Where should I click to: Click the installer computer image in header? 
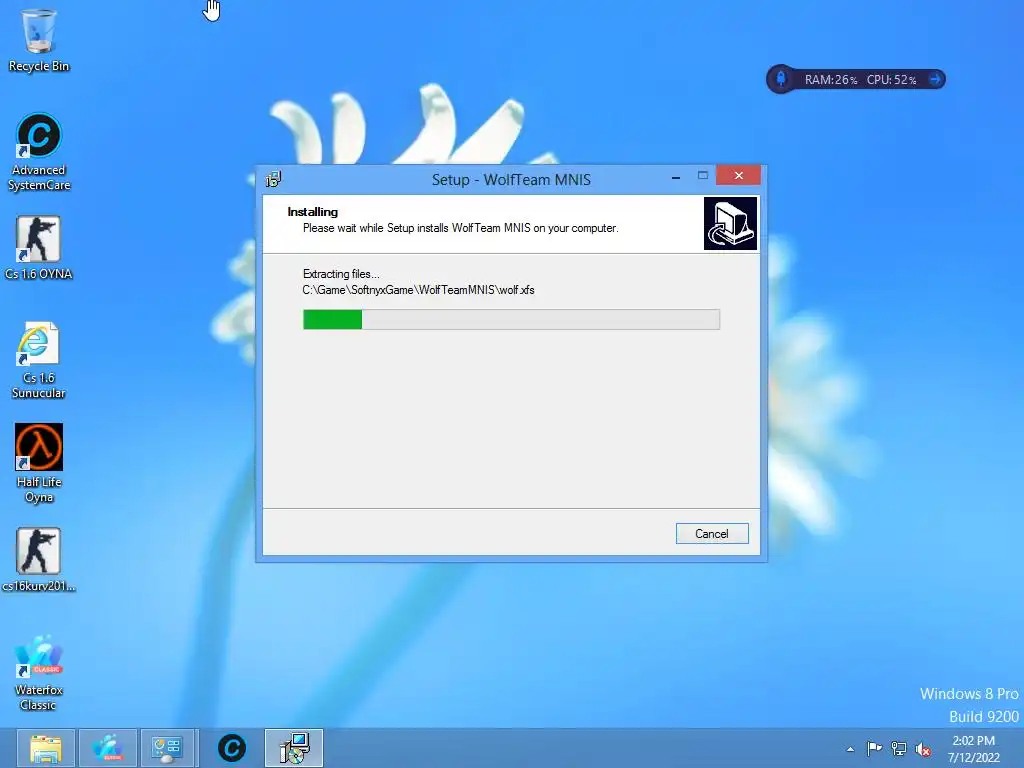click(730, 223)
